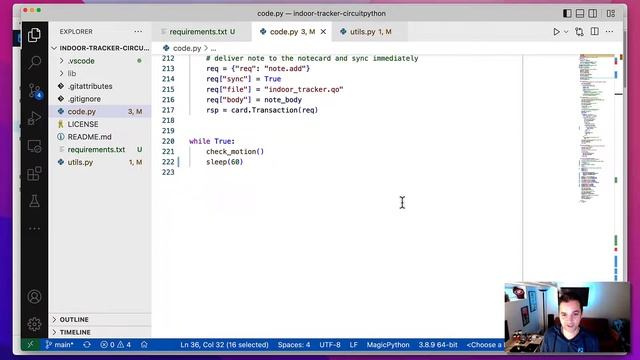Screen dimensions: 640x360
Task: Open the Manage settings gear
Action: tap(34, 324)
